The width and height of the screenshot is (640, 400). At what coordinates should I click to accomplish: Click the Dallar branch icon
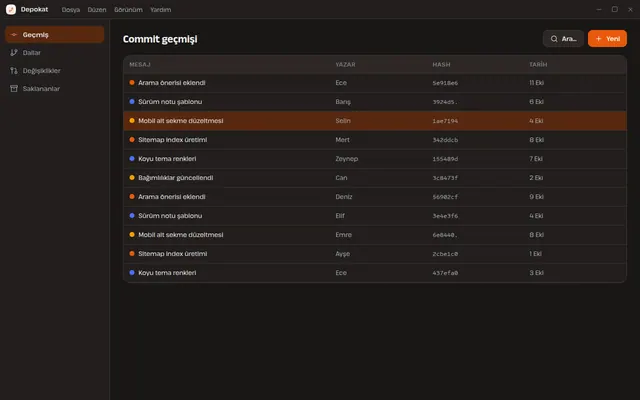[14, 53]
